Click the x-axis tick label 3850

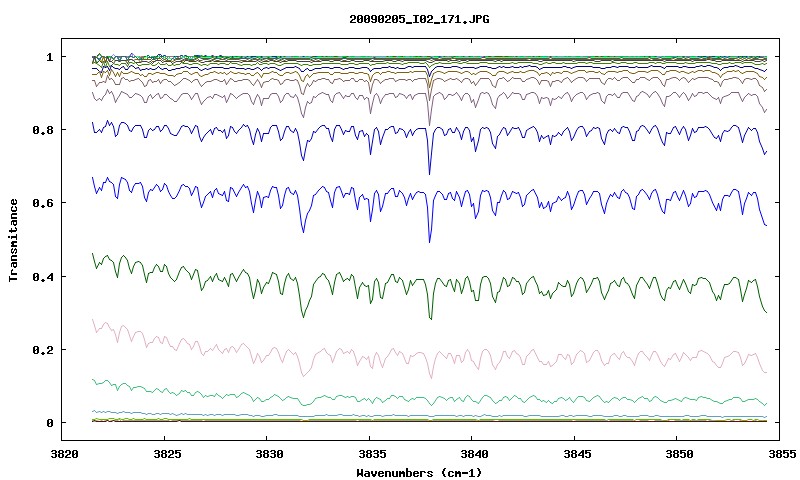(679, 454)
